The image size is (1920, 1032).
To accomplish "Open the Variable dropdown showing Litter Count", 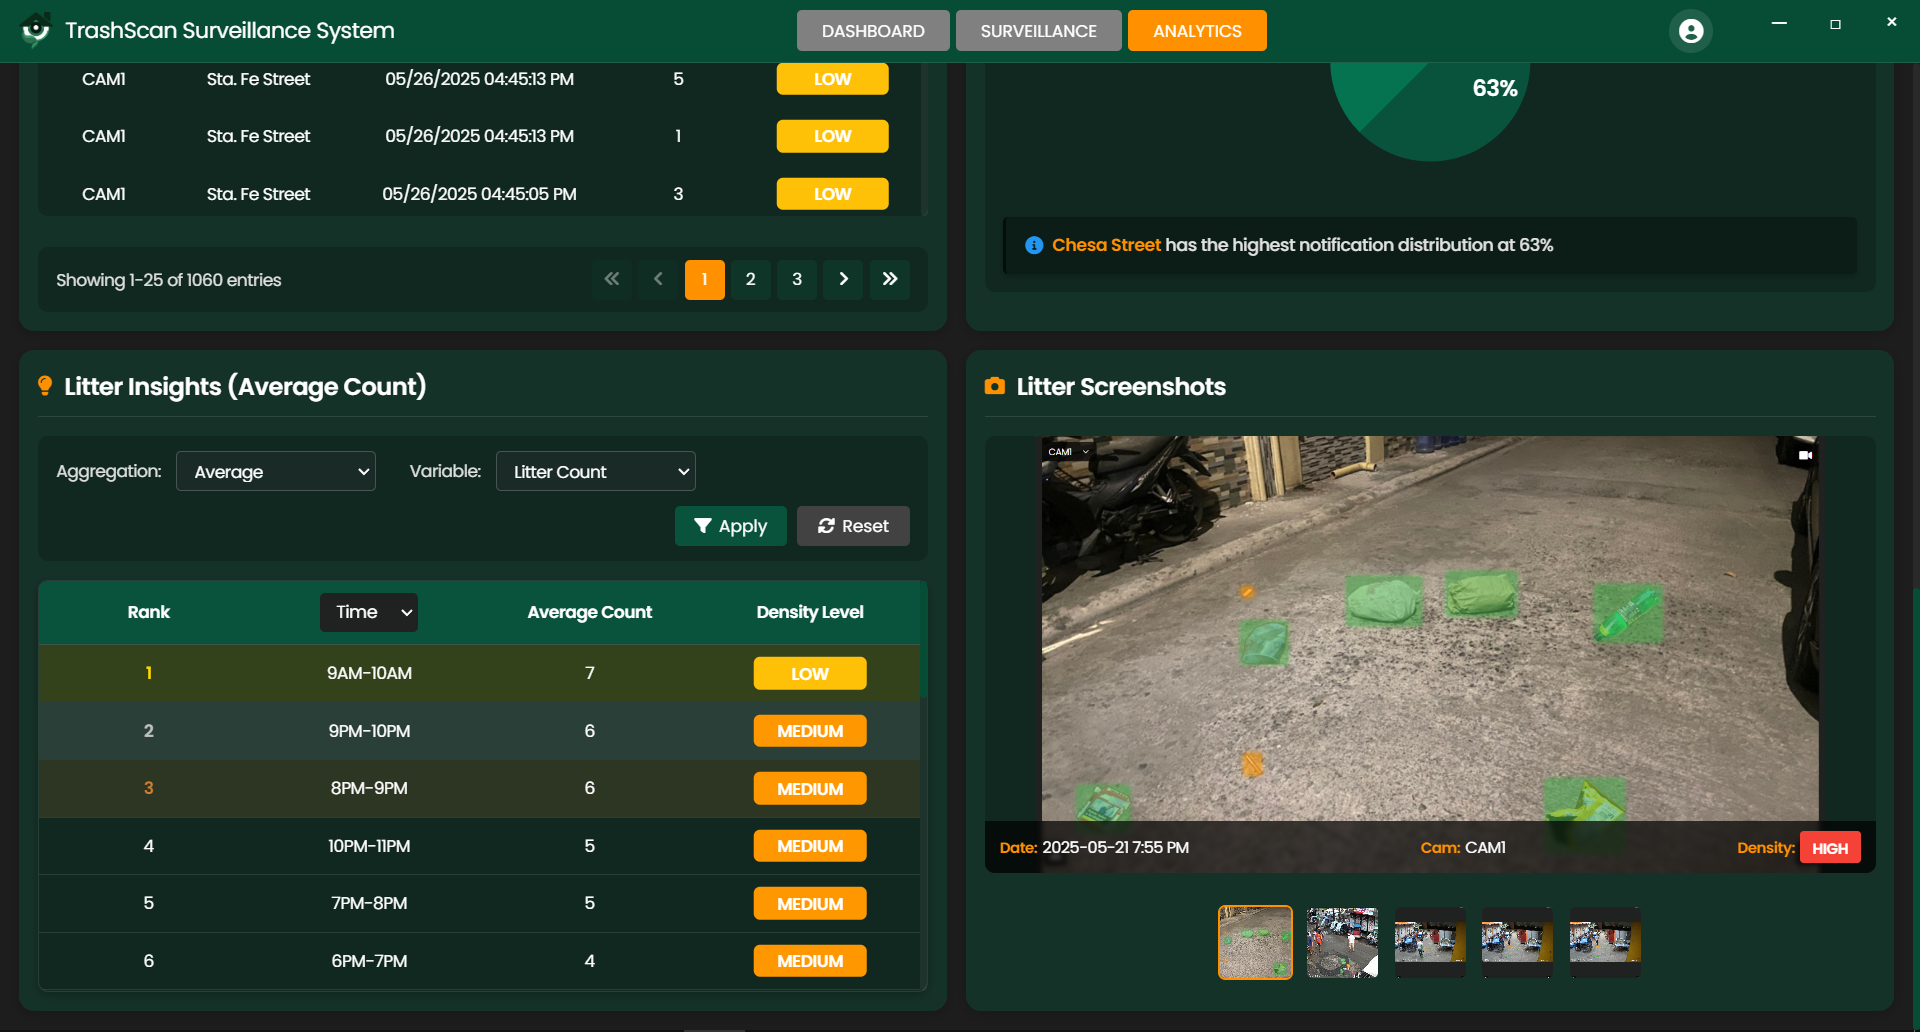I will tap(595, 471).
